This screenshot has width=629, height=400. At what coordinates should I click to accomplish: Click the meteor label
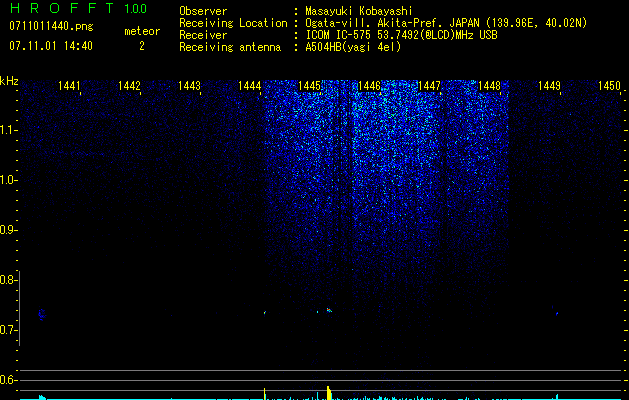point(142,31)
